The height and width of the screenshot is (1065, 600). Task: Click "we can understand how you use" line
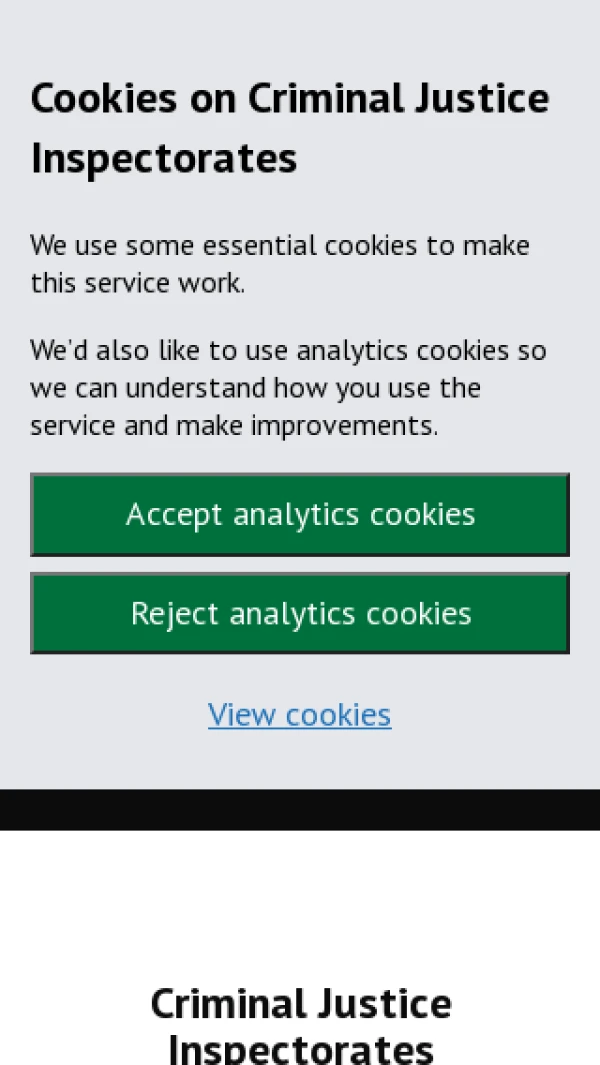point(255,388)
